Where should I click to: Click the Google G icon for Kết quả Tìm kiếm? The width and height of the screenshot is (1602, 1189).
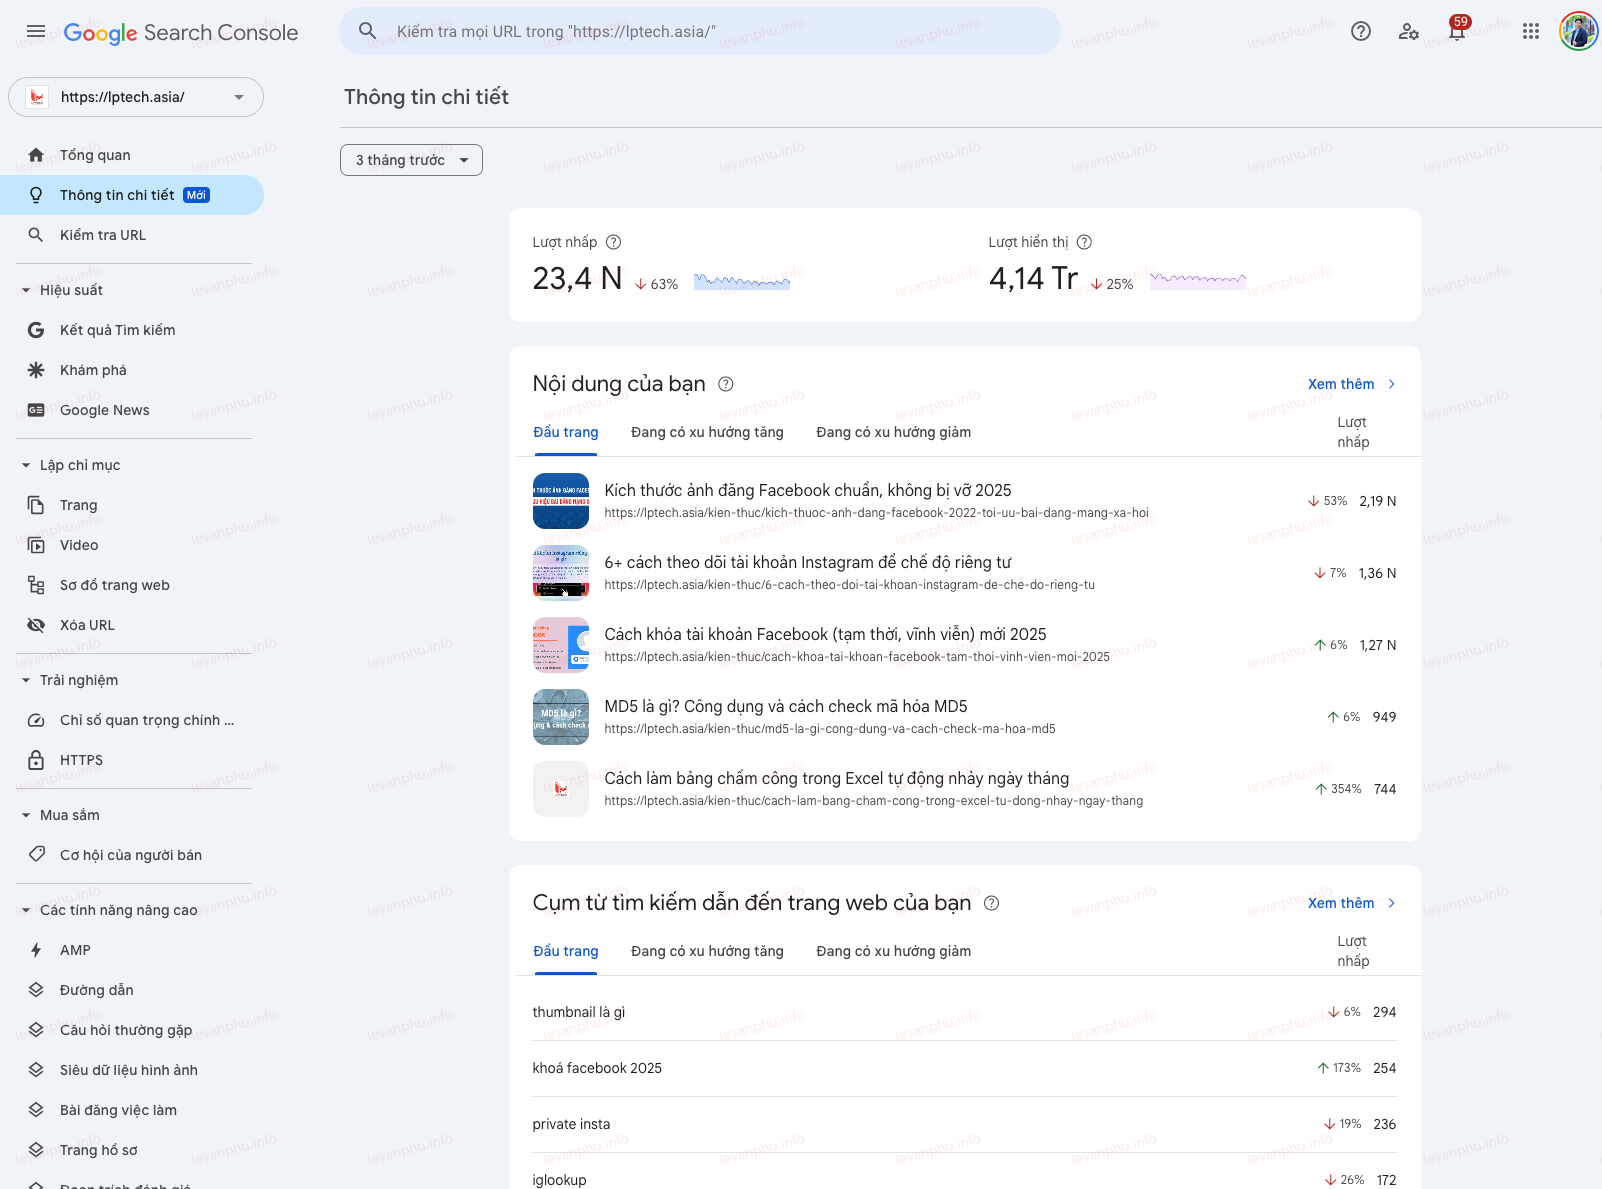tap(36, 330)
